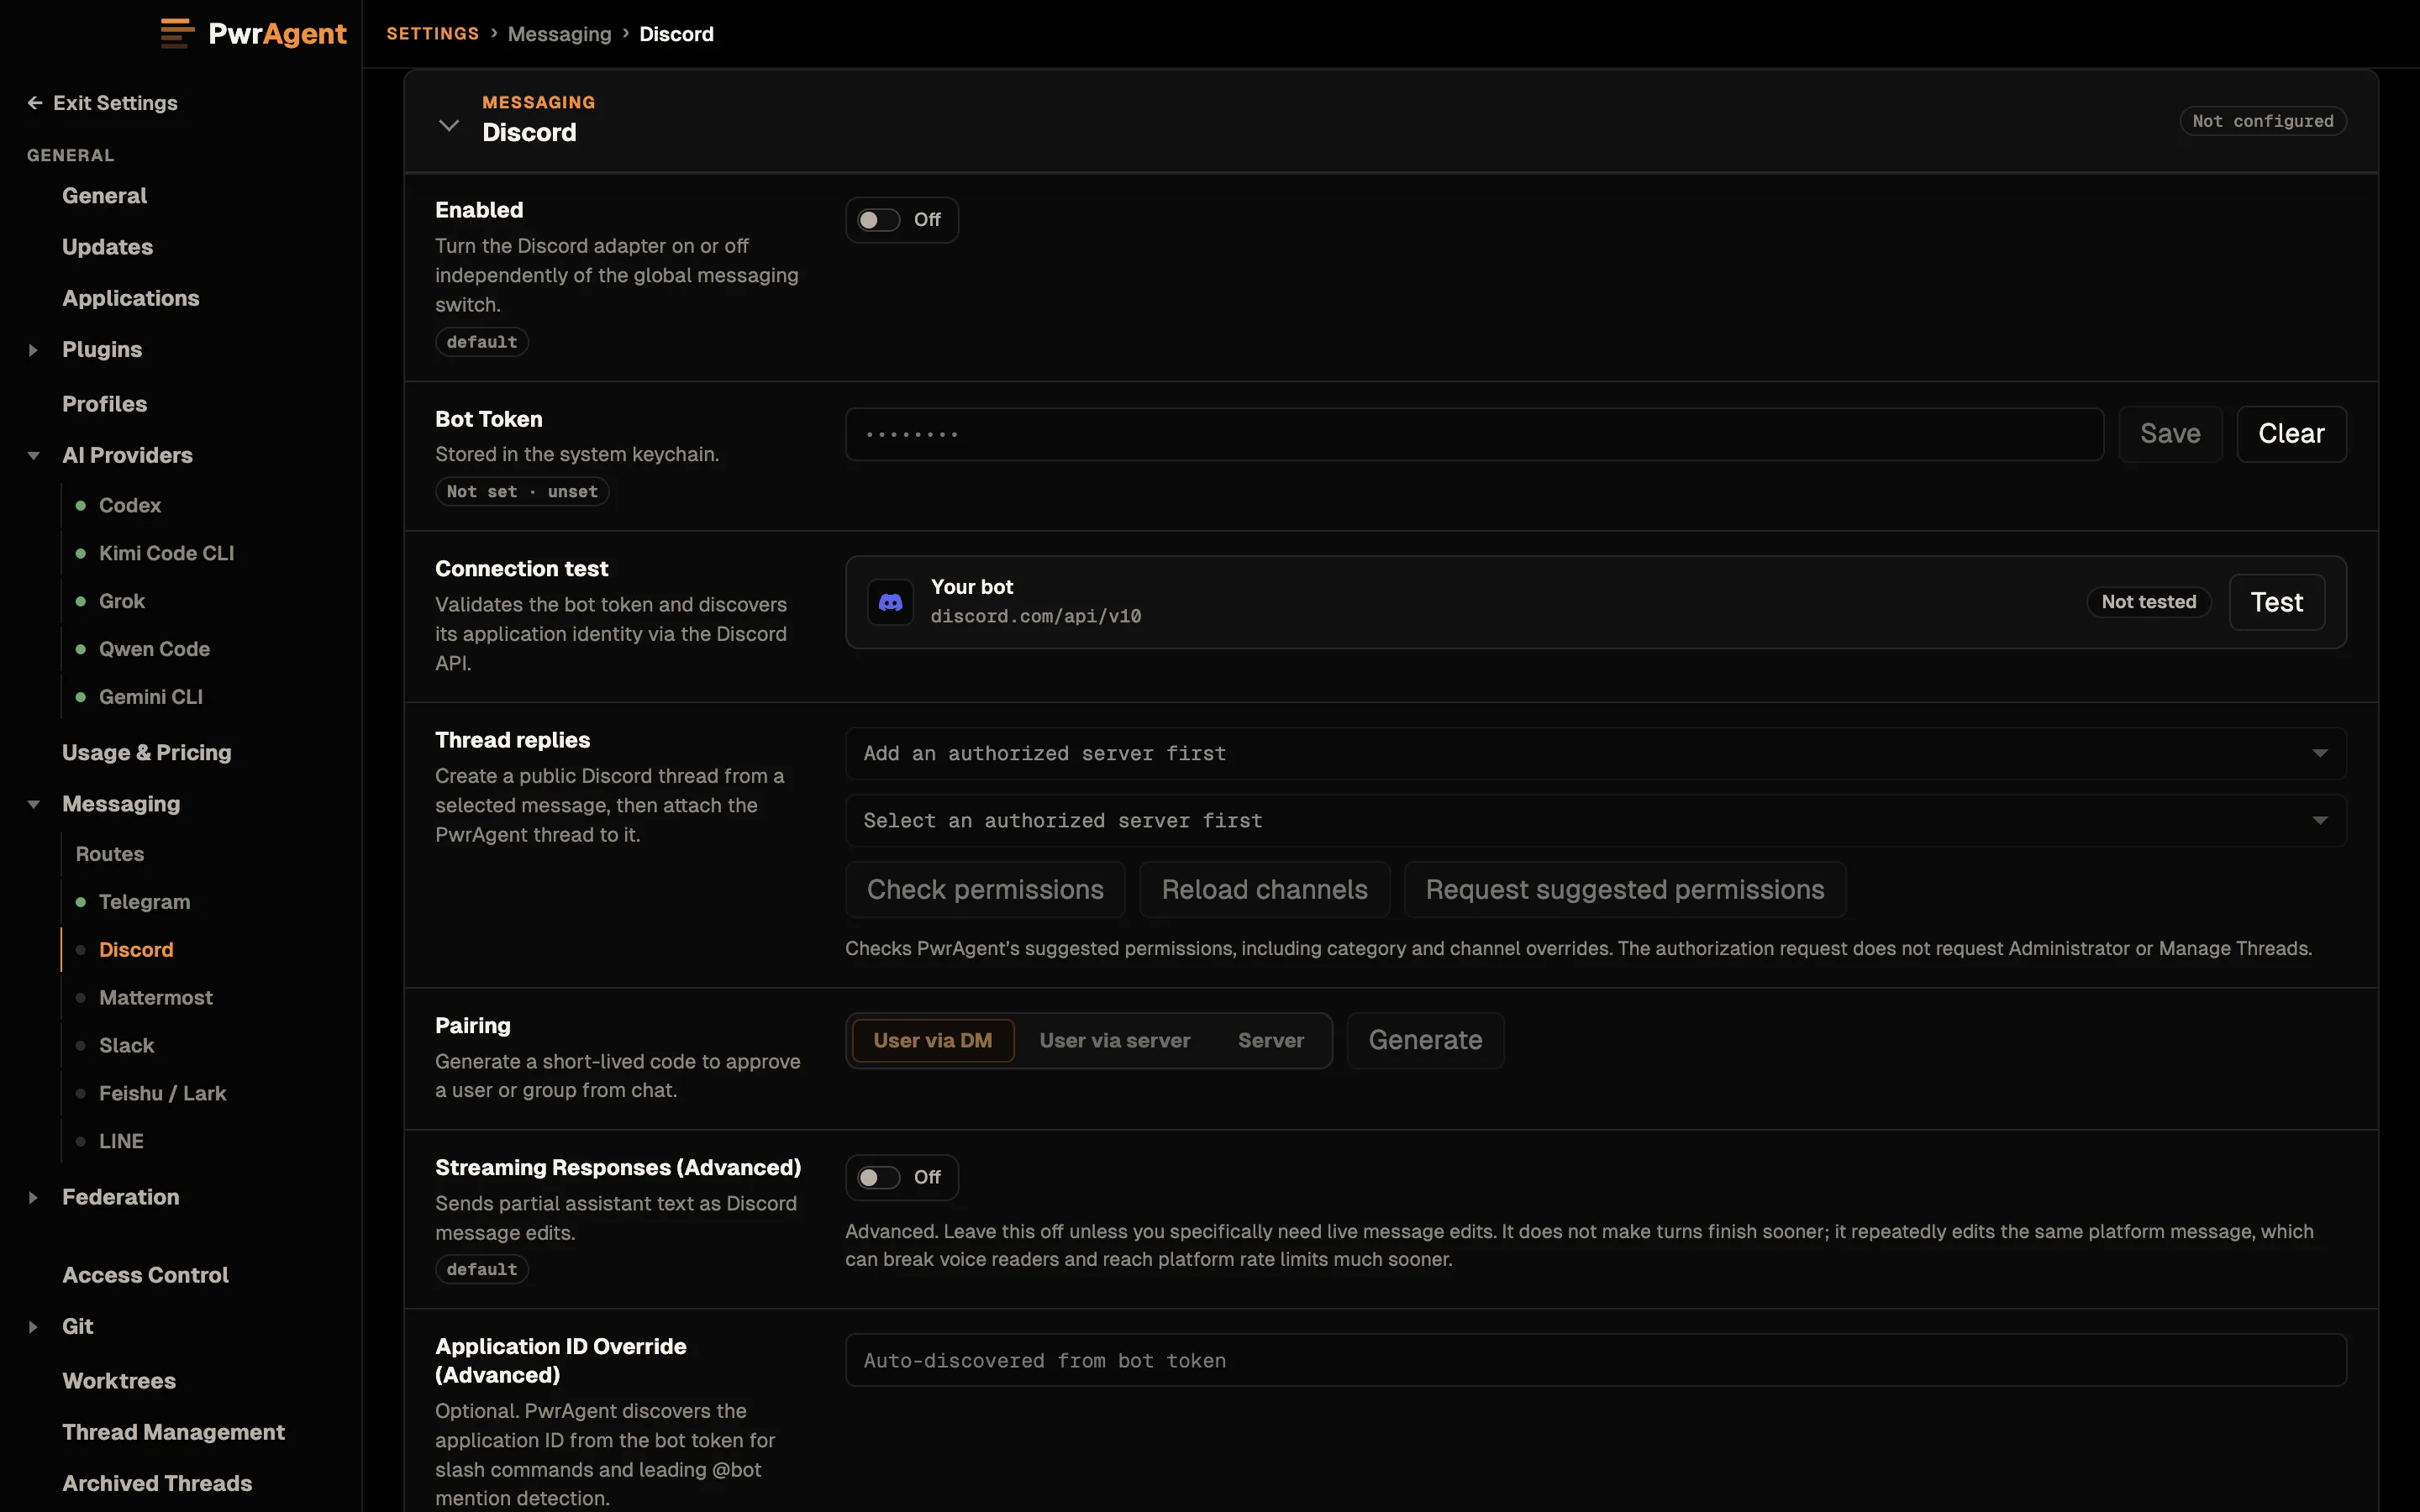Image resolution: width=2420 pixels, height=1512 pixels.
Task: Collapse the AI Providers group
Action: 33,456
